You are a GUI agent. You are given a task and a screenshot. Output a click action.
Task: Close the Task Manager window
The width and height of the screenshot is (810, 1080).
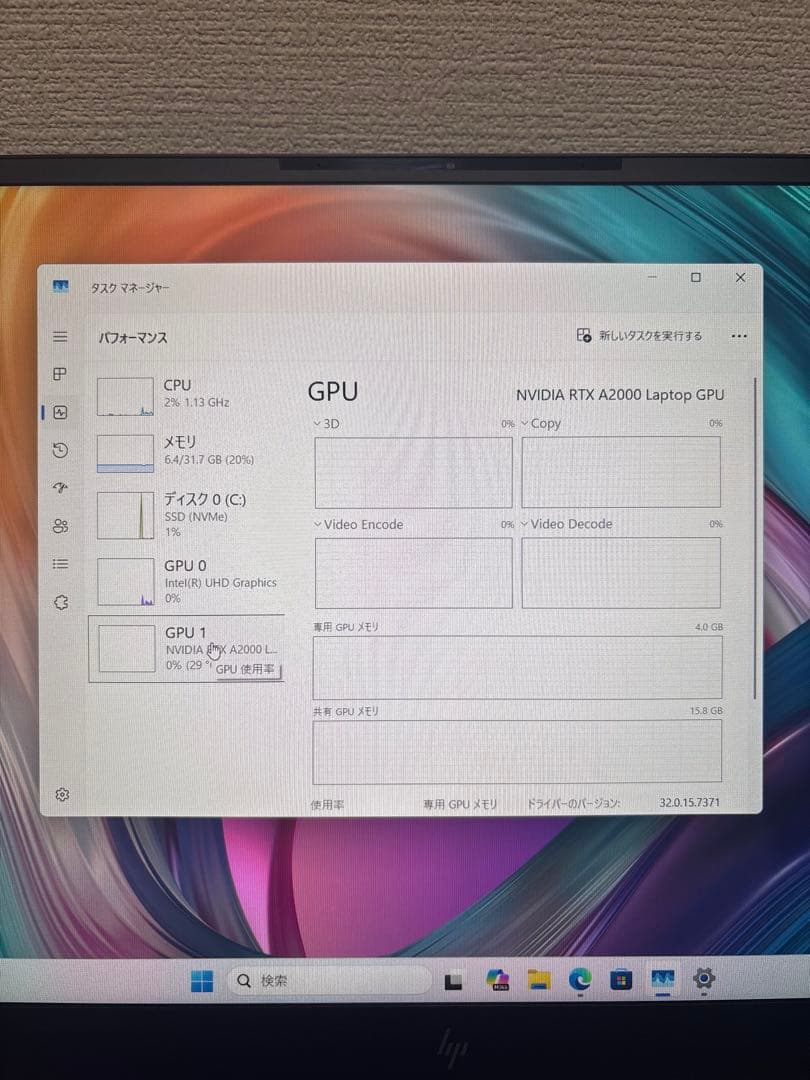point(740,278)
